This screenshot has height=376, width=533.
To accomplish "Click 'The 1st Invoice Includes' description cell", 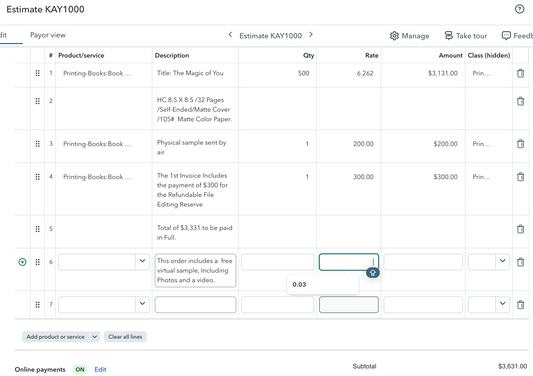I will 192,190.
